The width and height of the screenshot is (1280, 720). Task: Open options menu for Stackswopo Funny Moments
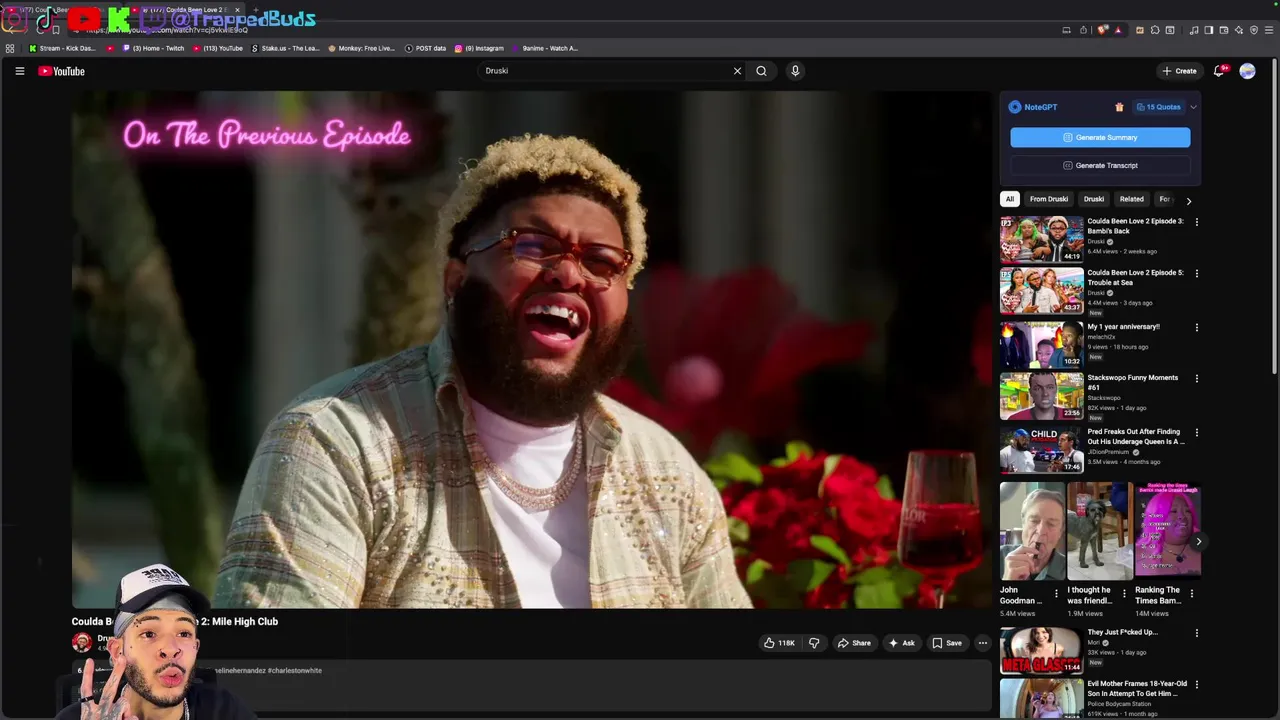1196,378
